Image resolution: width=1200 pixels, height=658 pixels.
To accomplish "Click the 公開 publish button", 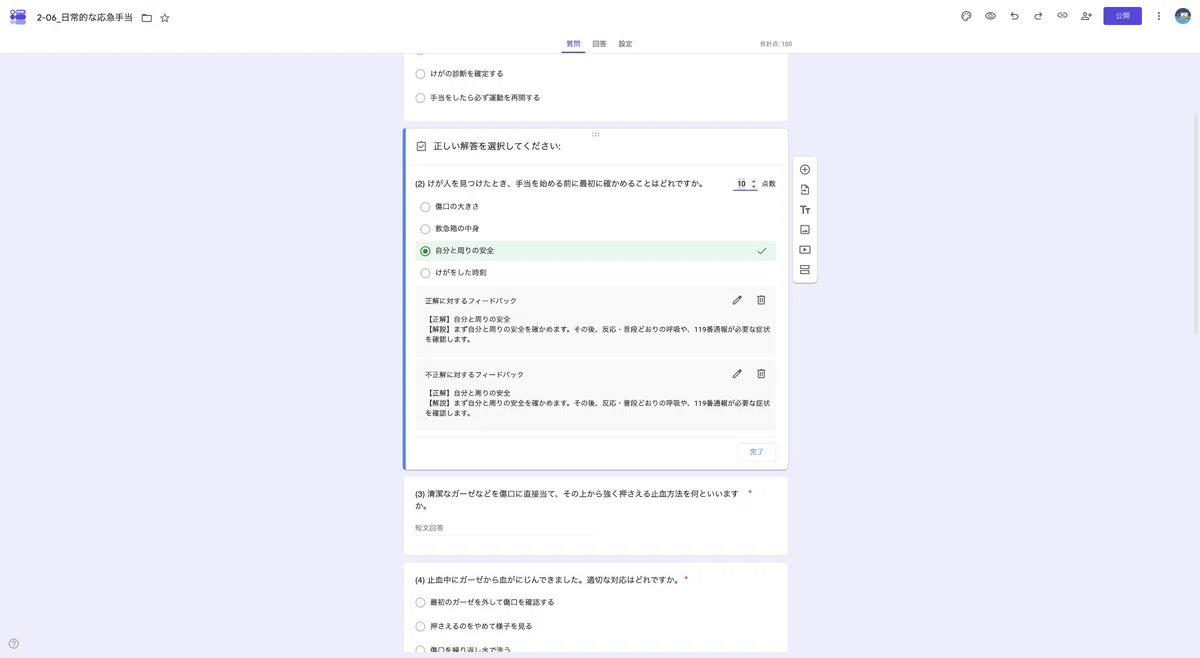I will [x=1122, y=16].
